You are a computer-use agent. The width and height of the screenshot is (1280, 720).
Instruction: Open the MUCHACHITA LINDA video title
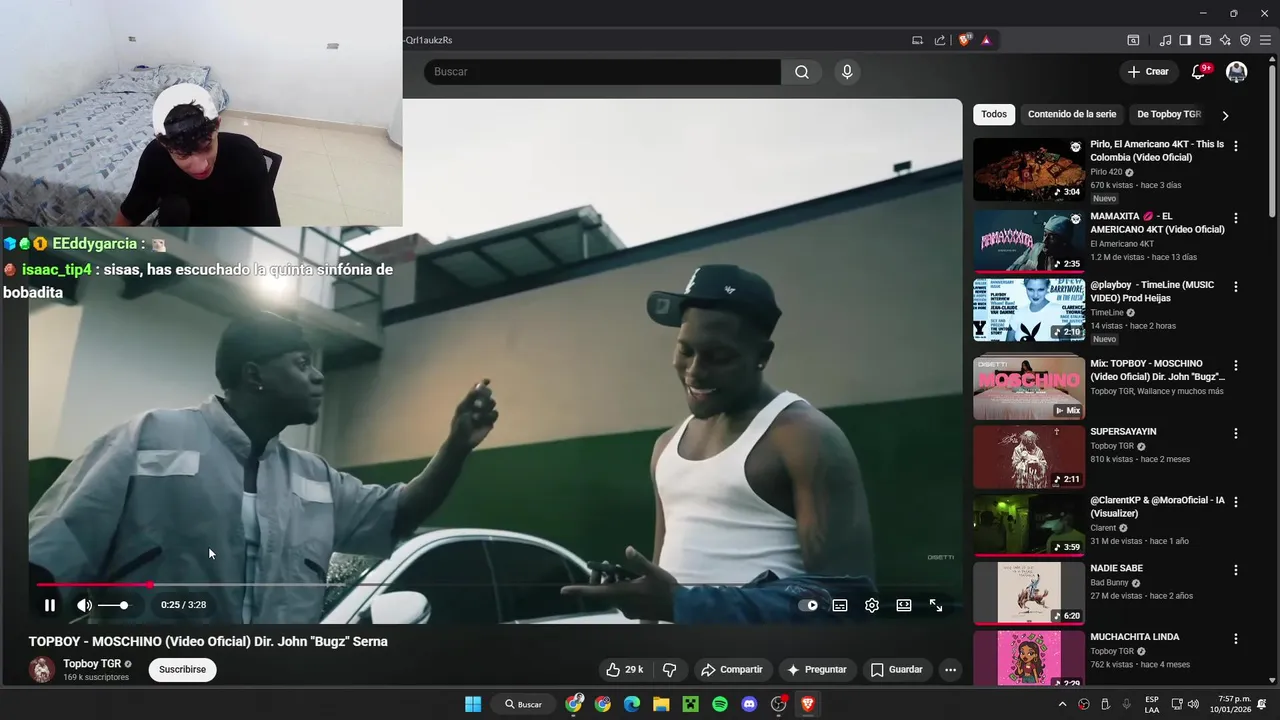[1135, 637]
